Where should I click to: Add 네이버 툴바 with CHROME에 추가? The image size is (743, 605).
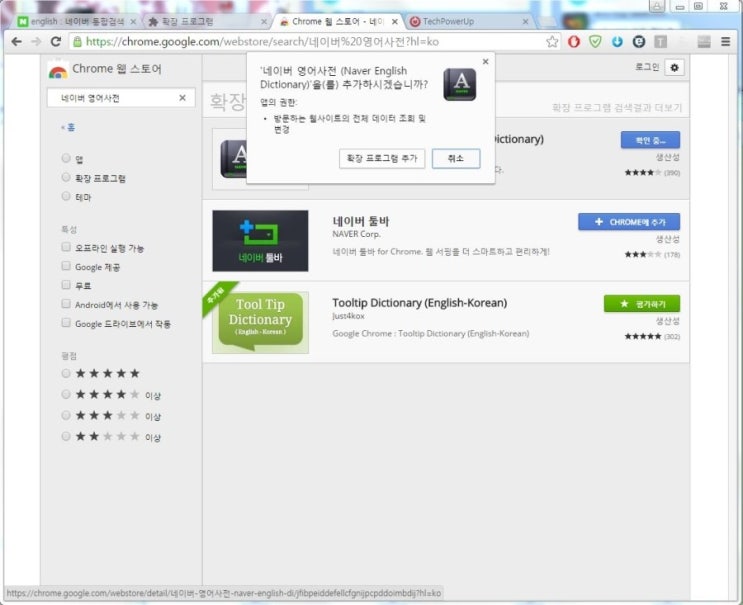pos(629,222)
